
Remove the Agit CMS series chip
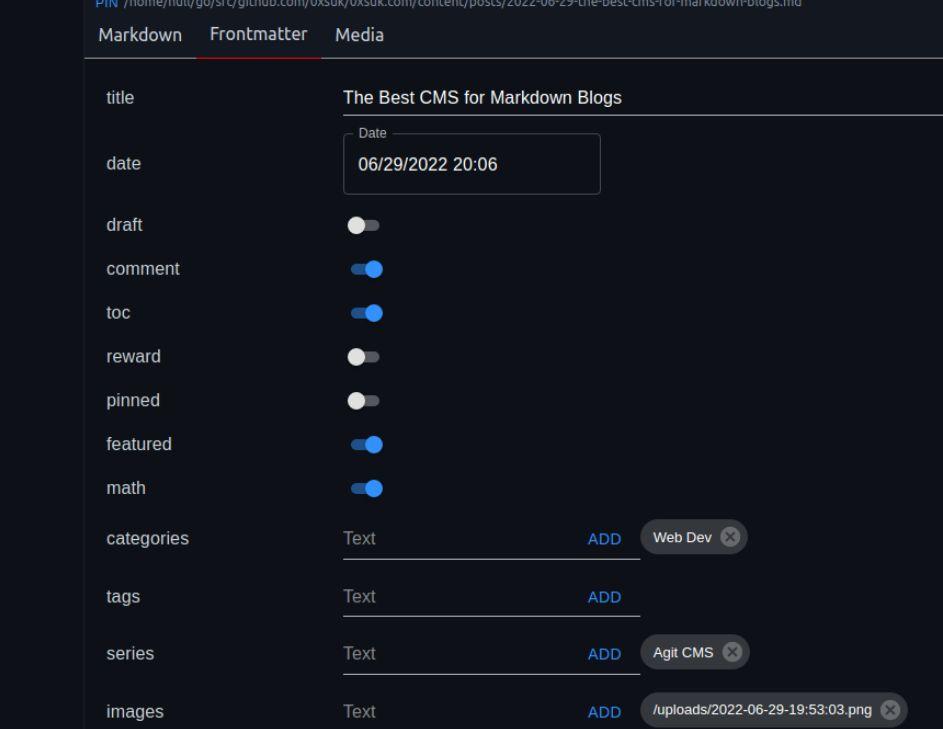coord(732,652)
